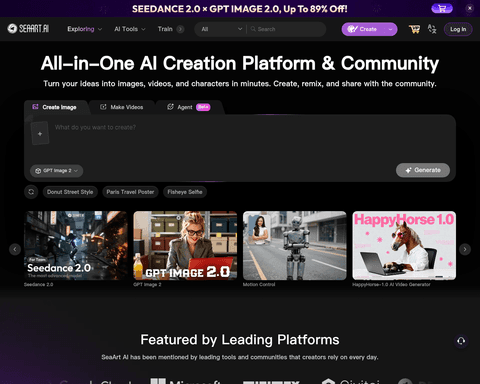
Task: Click the 'Motion Control' caption text
Action: click(x=259, y=284)
